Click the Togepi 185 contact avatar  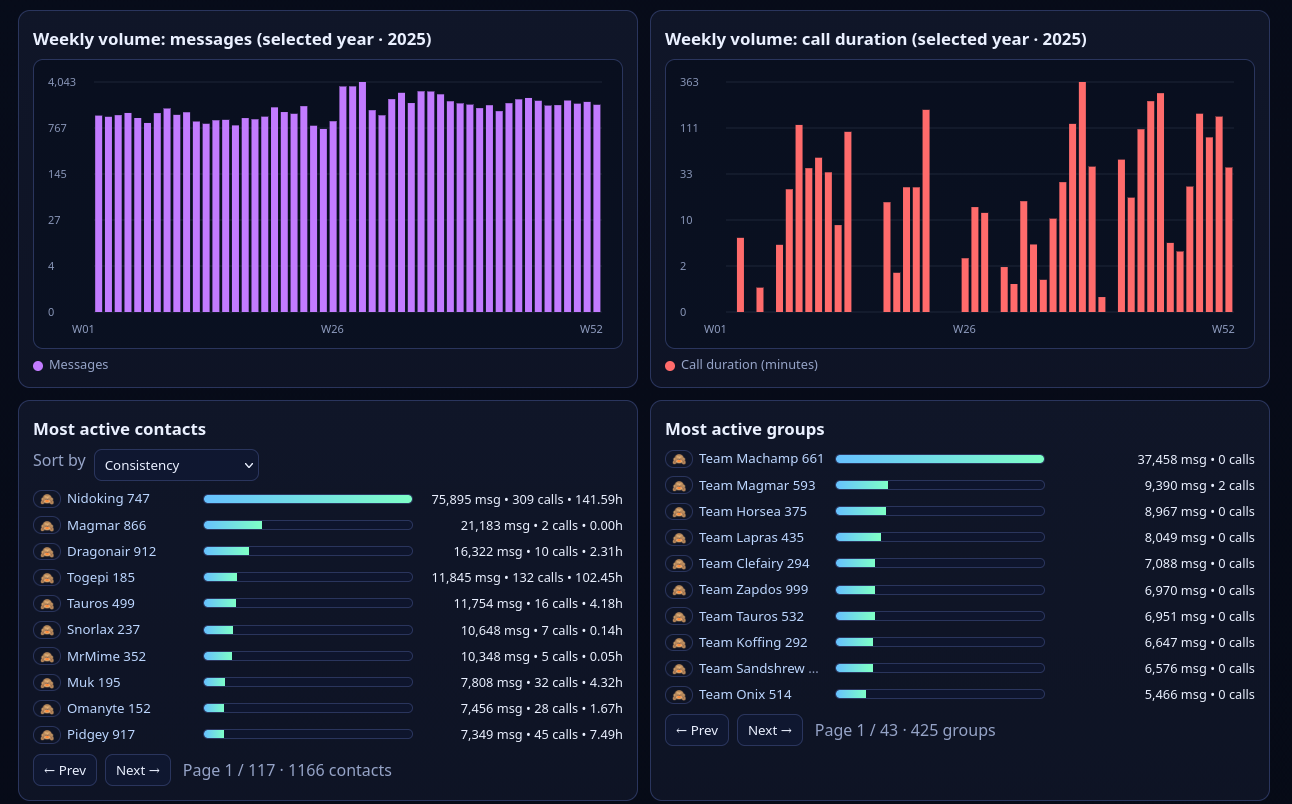coord(46,576)
